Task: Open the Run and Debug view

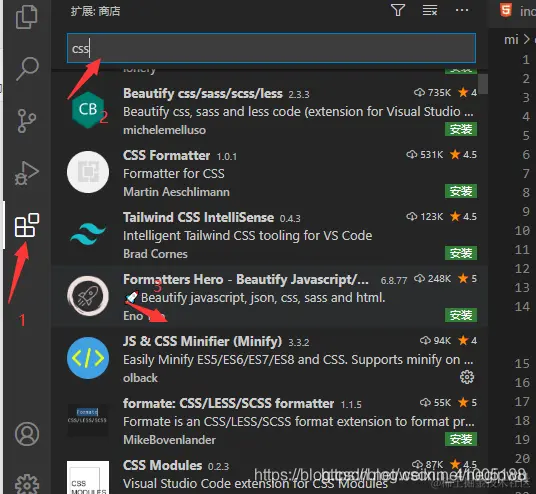Action: [x=27, y=173]
